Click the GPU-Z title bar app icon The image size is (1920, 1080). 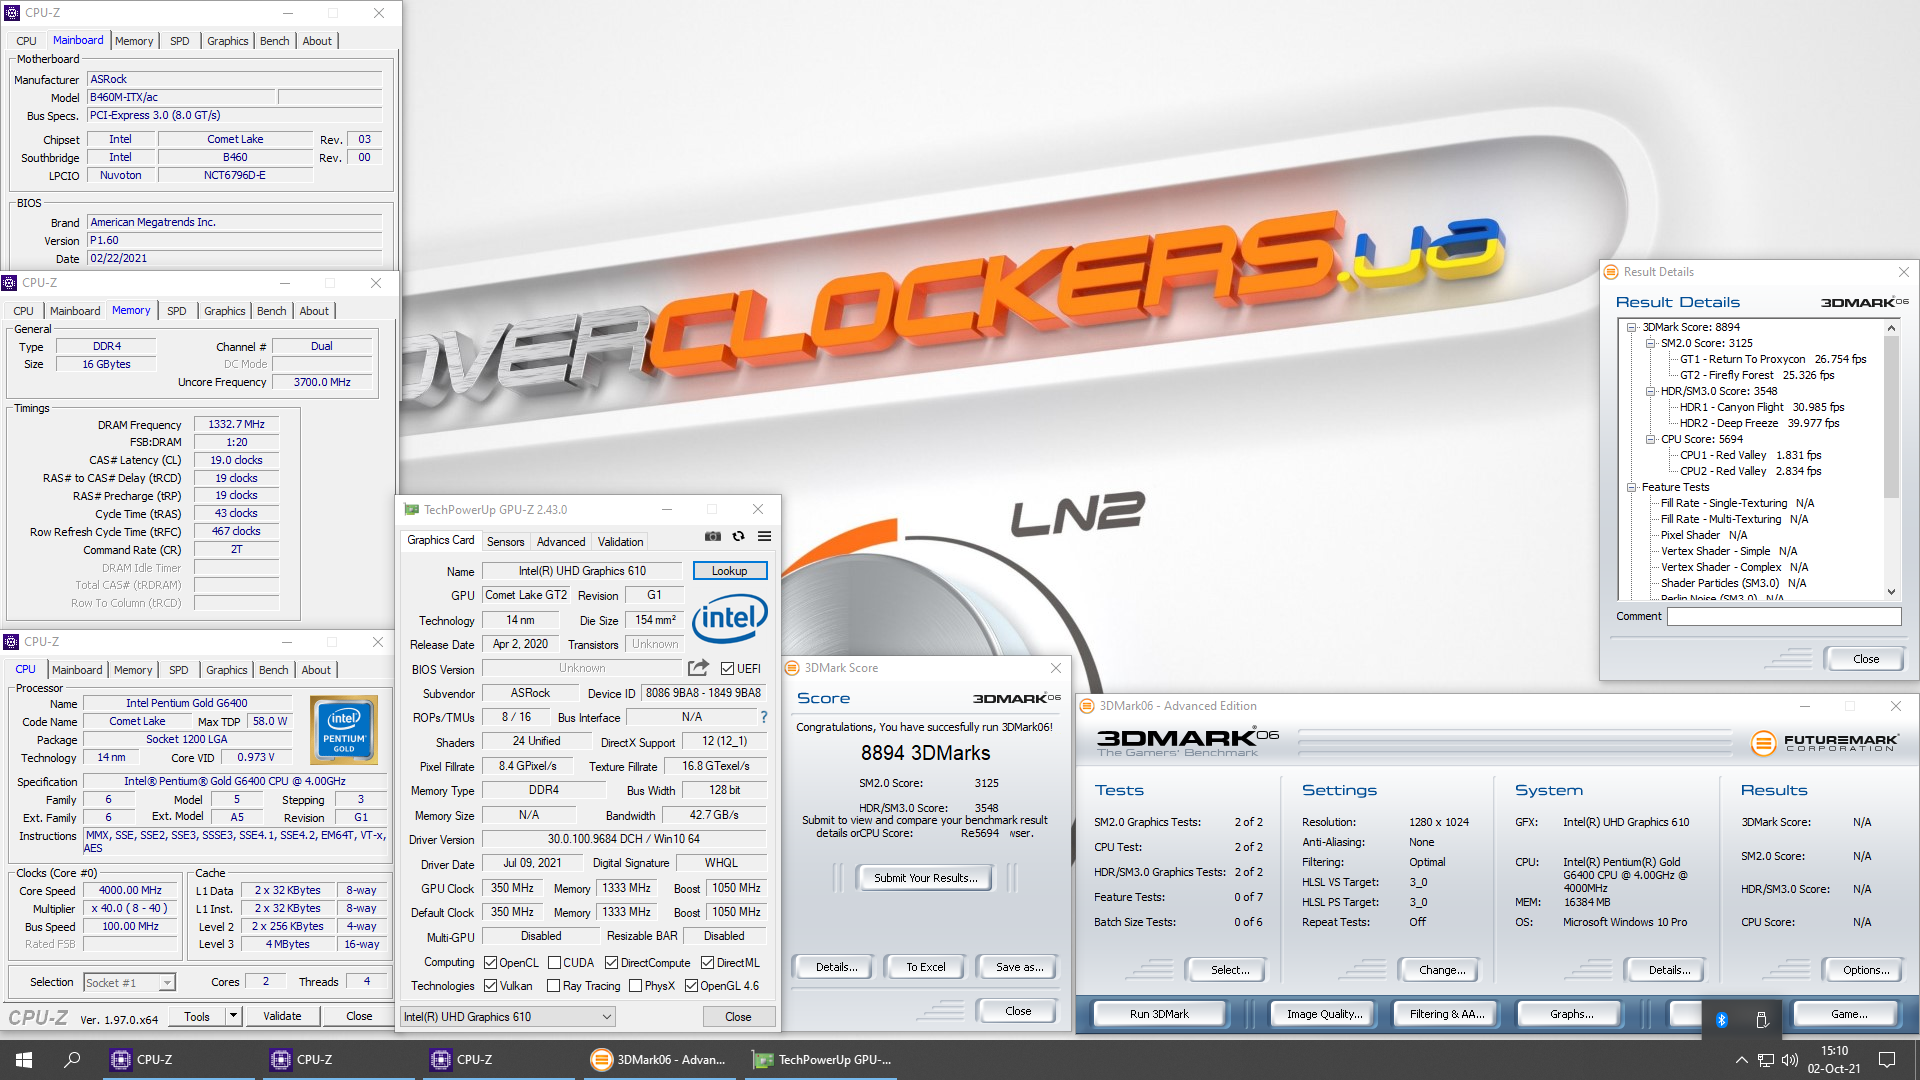point(411,510)
